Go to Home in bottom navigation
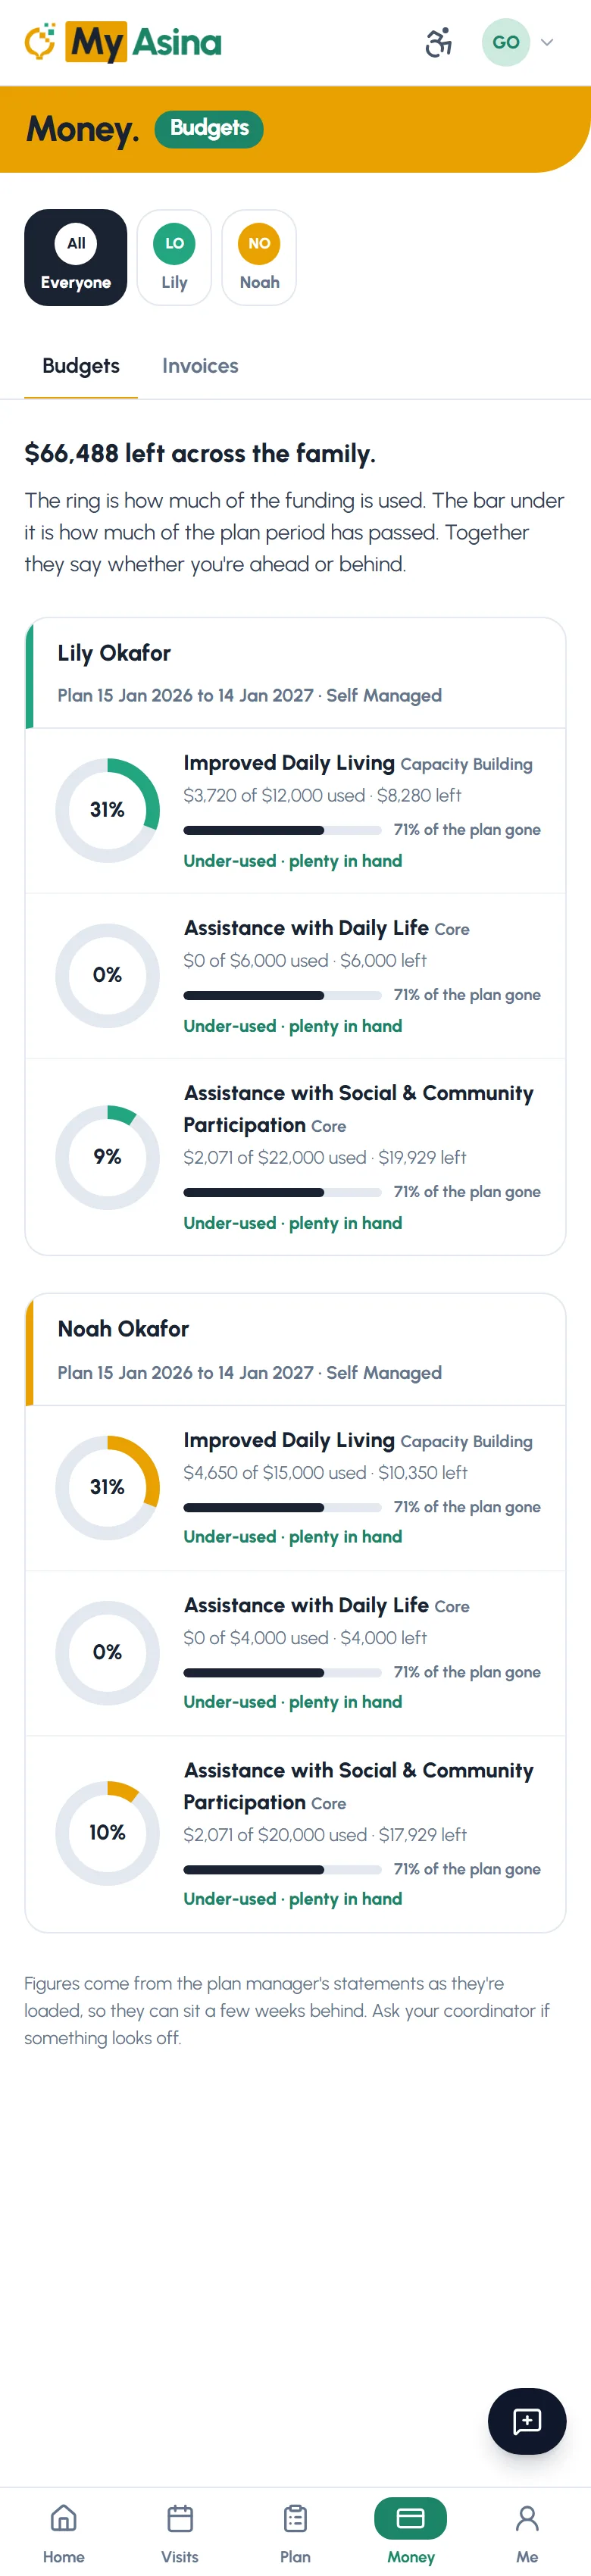The image size is (591, 2576). click(x=64, y=2519)
